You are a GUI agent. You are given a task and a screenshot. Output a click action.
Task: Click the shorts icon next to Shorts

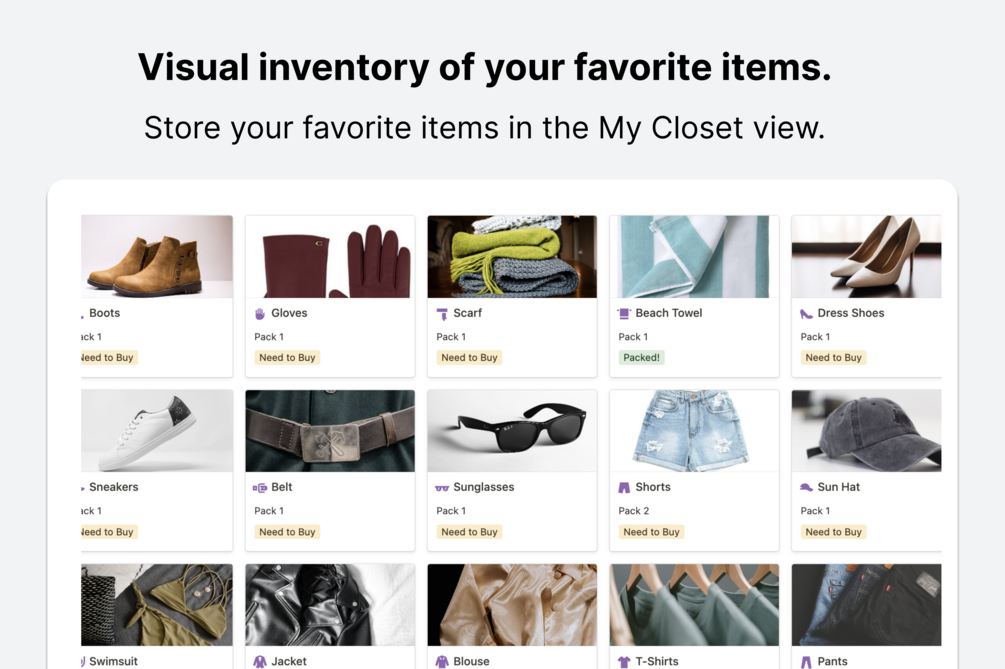click(x=624, y=488)
